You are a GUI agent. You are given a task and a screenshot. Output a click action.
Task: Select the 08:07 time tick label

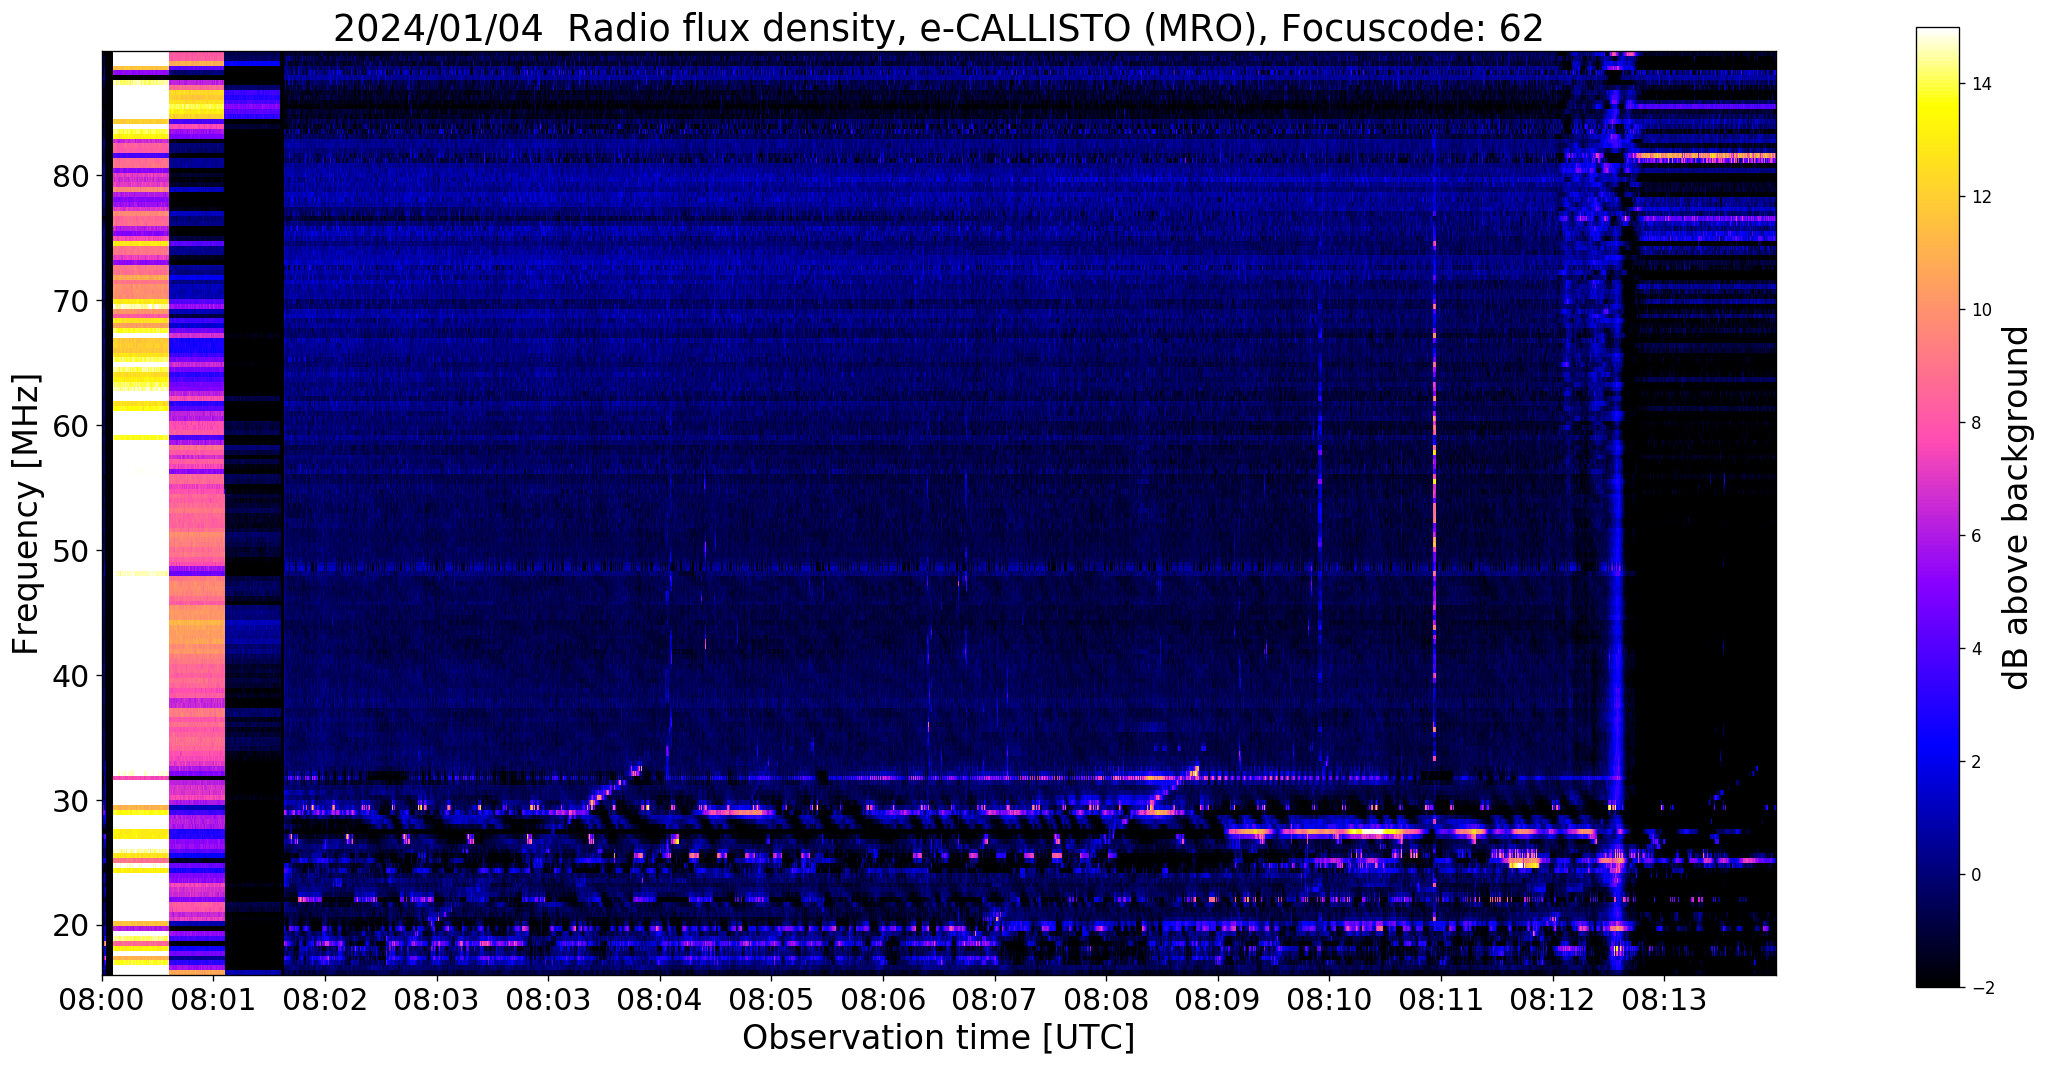(x=995, y=998)
